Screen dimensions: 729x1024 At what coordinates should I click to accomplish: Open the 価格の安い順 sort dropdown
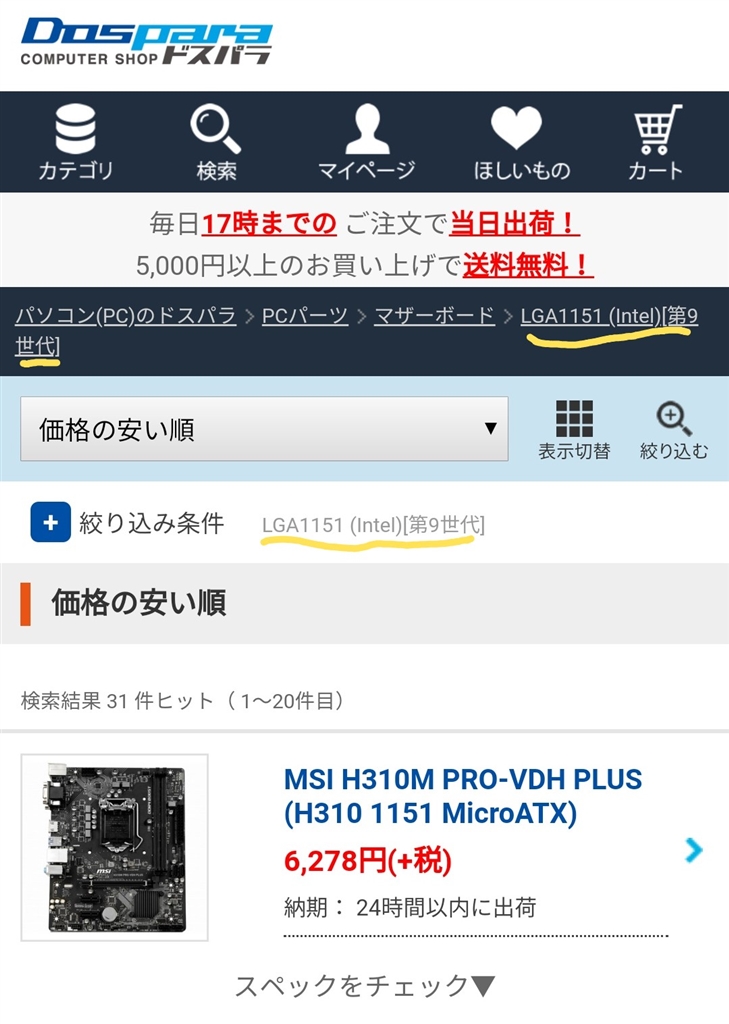click(x=264, y=429)
